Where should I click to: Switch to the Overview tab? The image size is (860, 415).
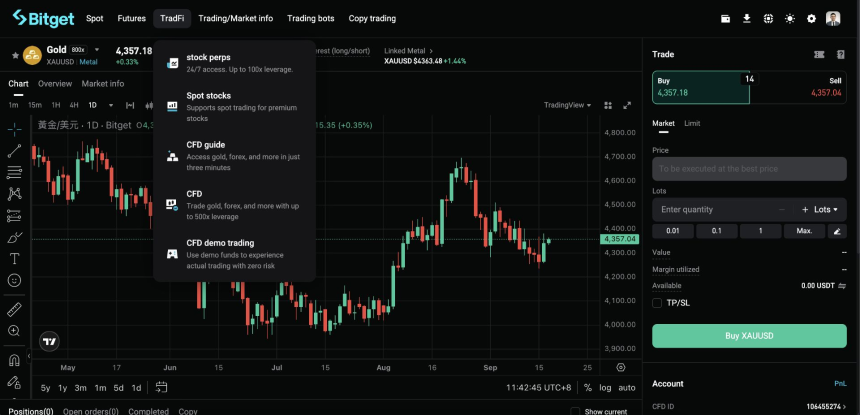coord(55,84)
